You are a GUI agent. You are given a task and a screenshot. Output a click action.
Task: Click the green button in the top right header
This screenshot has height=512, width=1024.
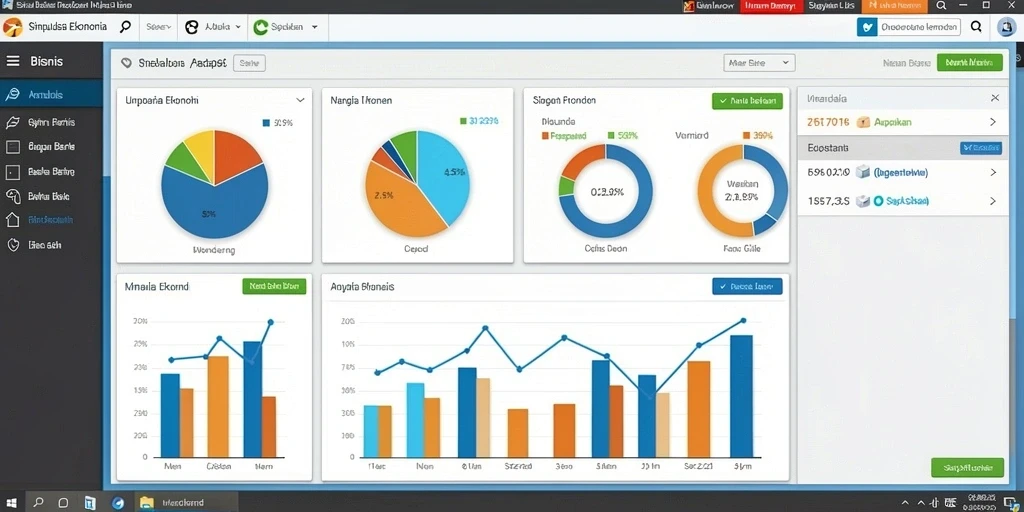(969, 63)
